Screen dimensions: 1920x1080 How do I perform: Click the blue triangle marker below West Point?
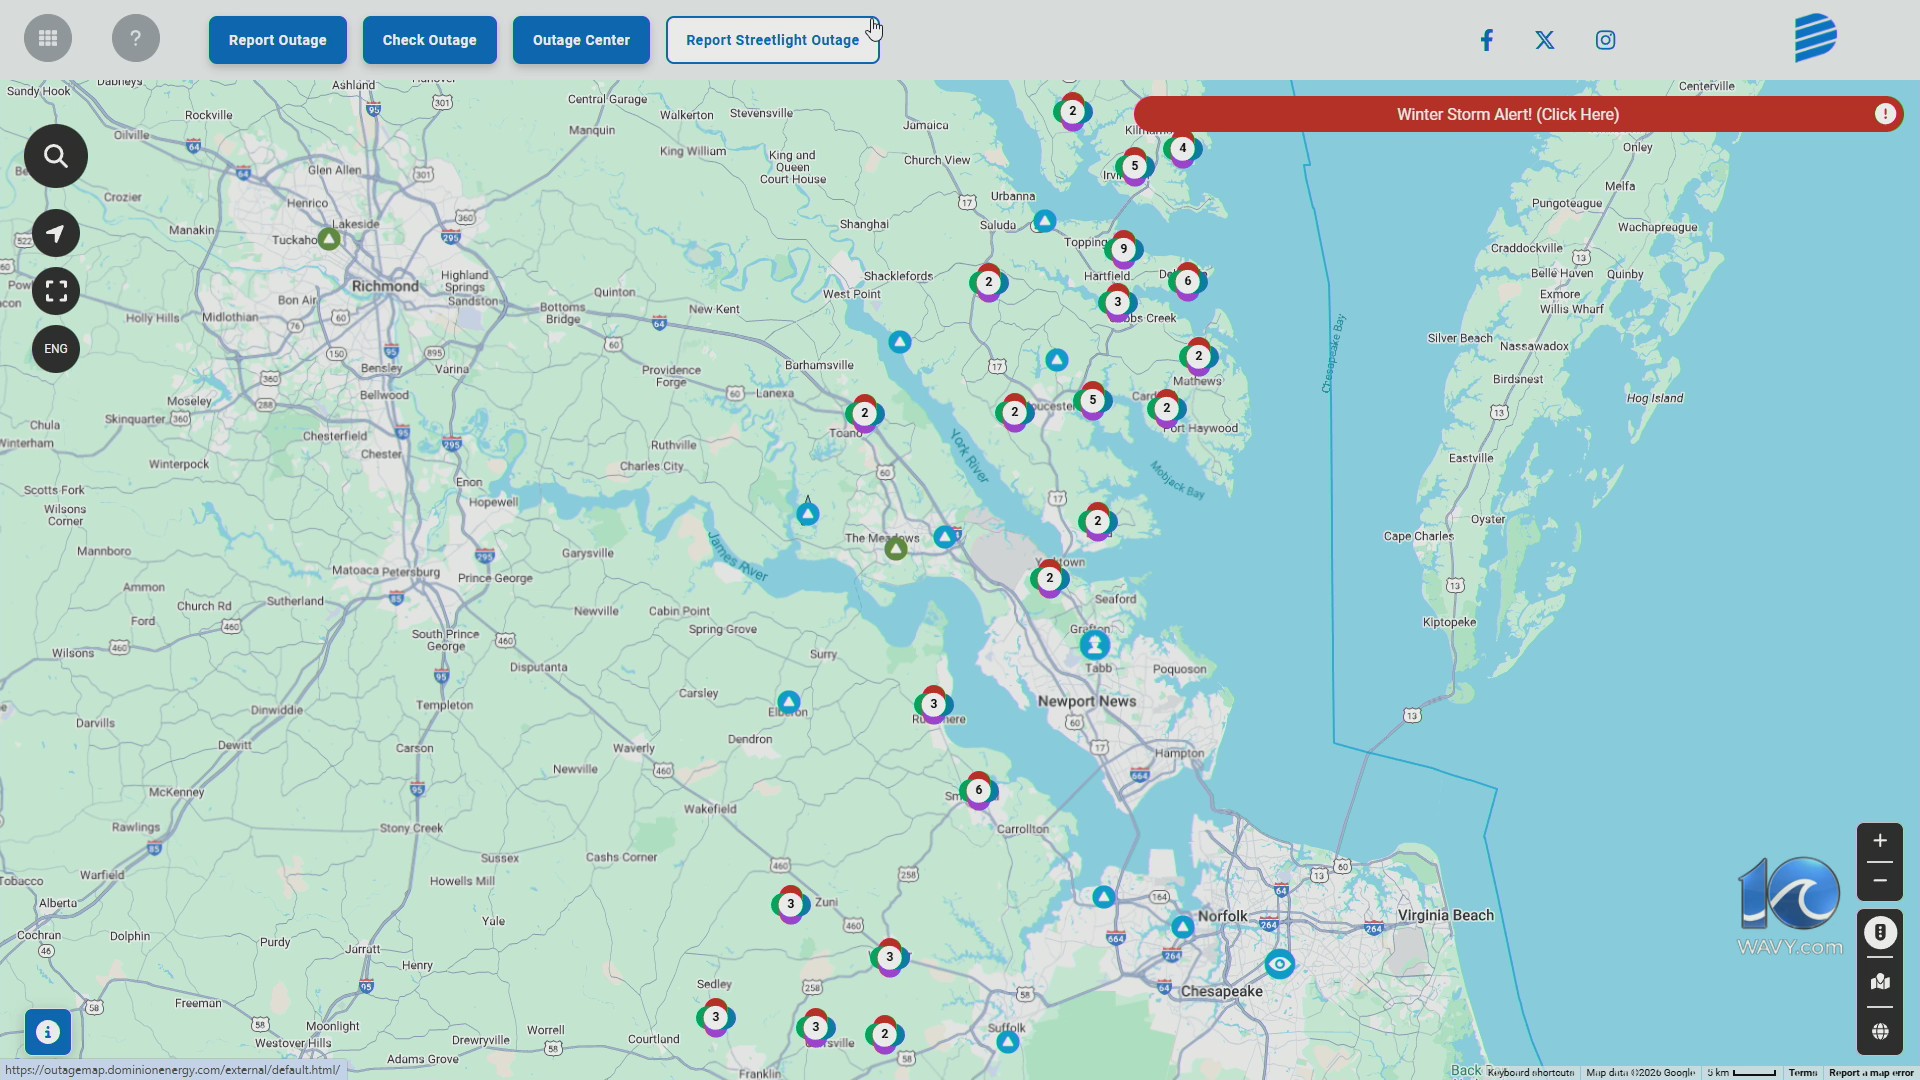coord(900,342)
